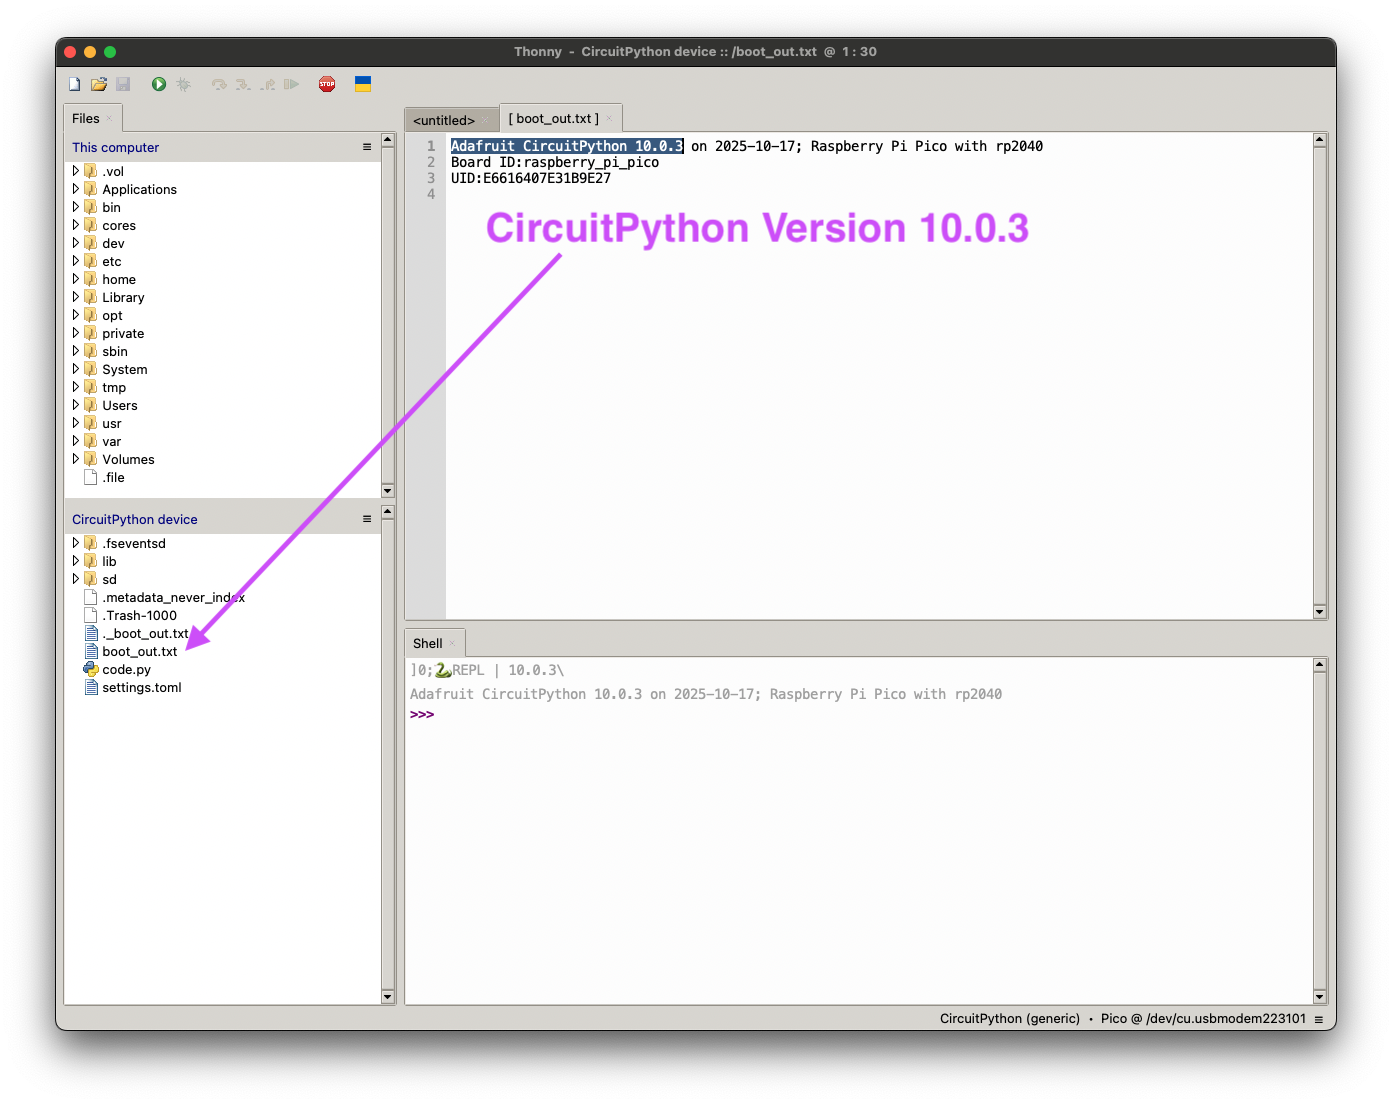Click the settings.toml file icon
Image resolution: width=1392 pixels, height=1104 pixels.
point(91,687)
